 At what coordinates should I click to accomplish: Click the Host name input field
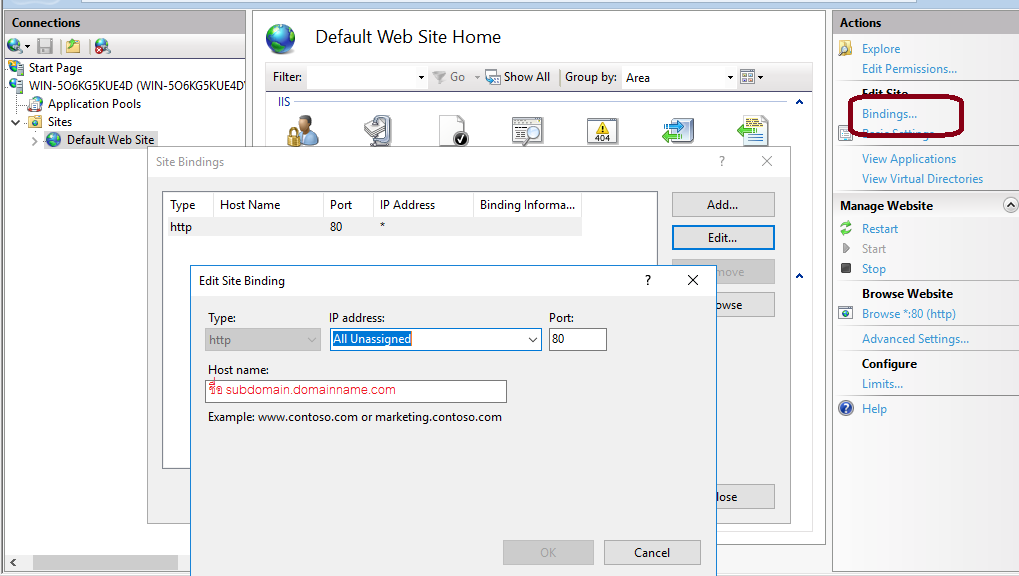(x=355, y=391)
